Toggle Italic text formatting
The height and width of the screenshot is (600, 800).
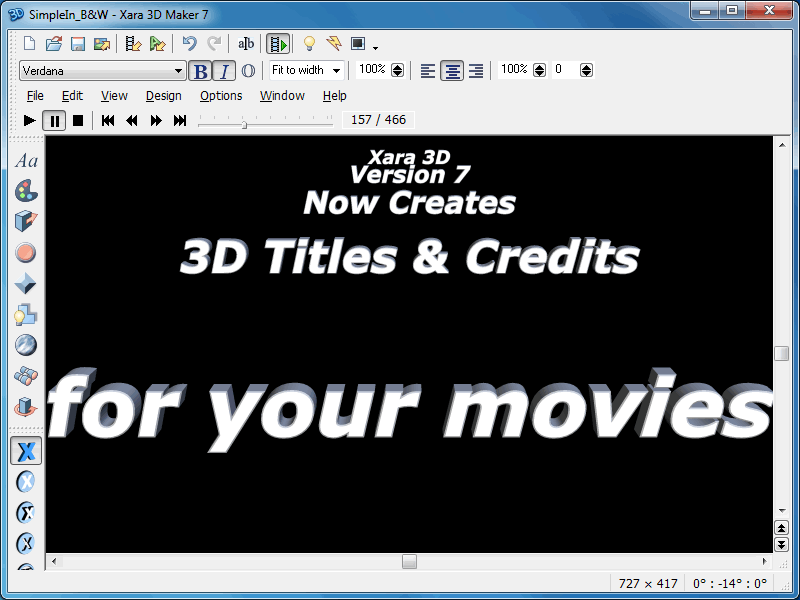point(224,71)
